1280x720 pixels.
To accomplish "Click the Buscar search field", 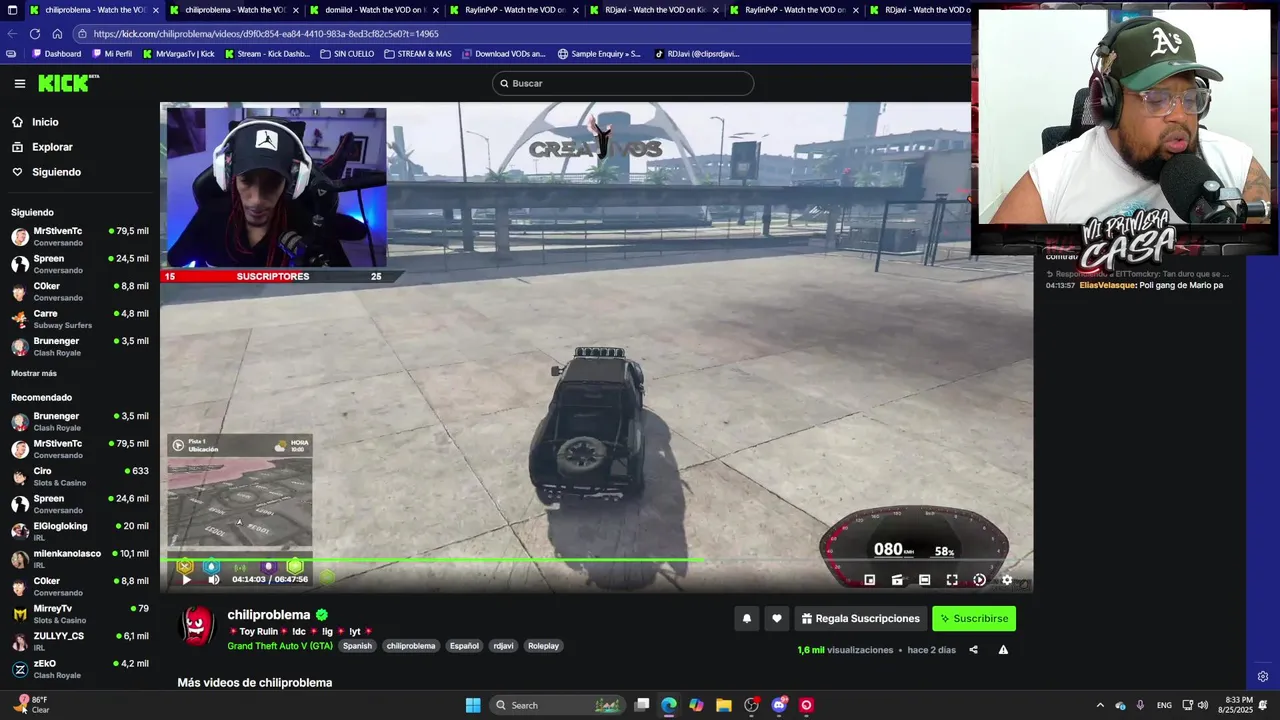I will tap(623, 83).
